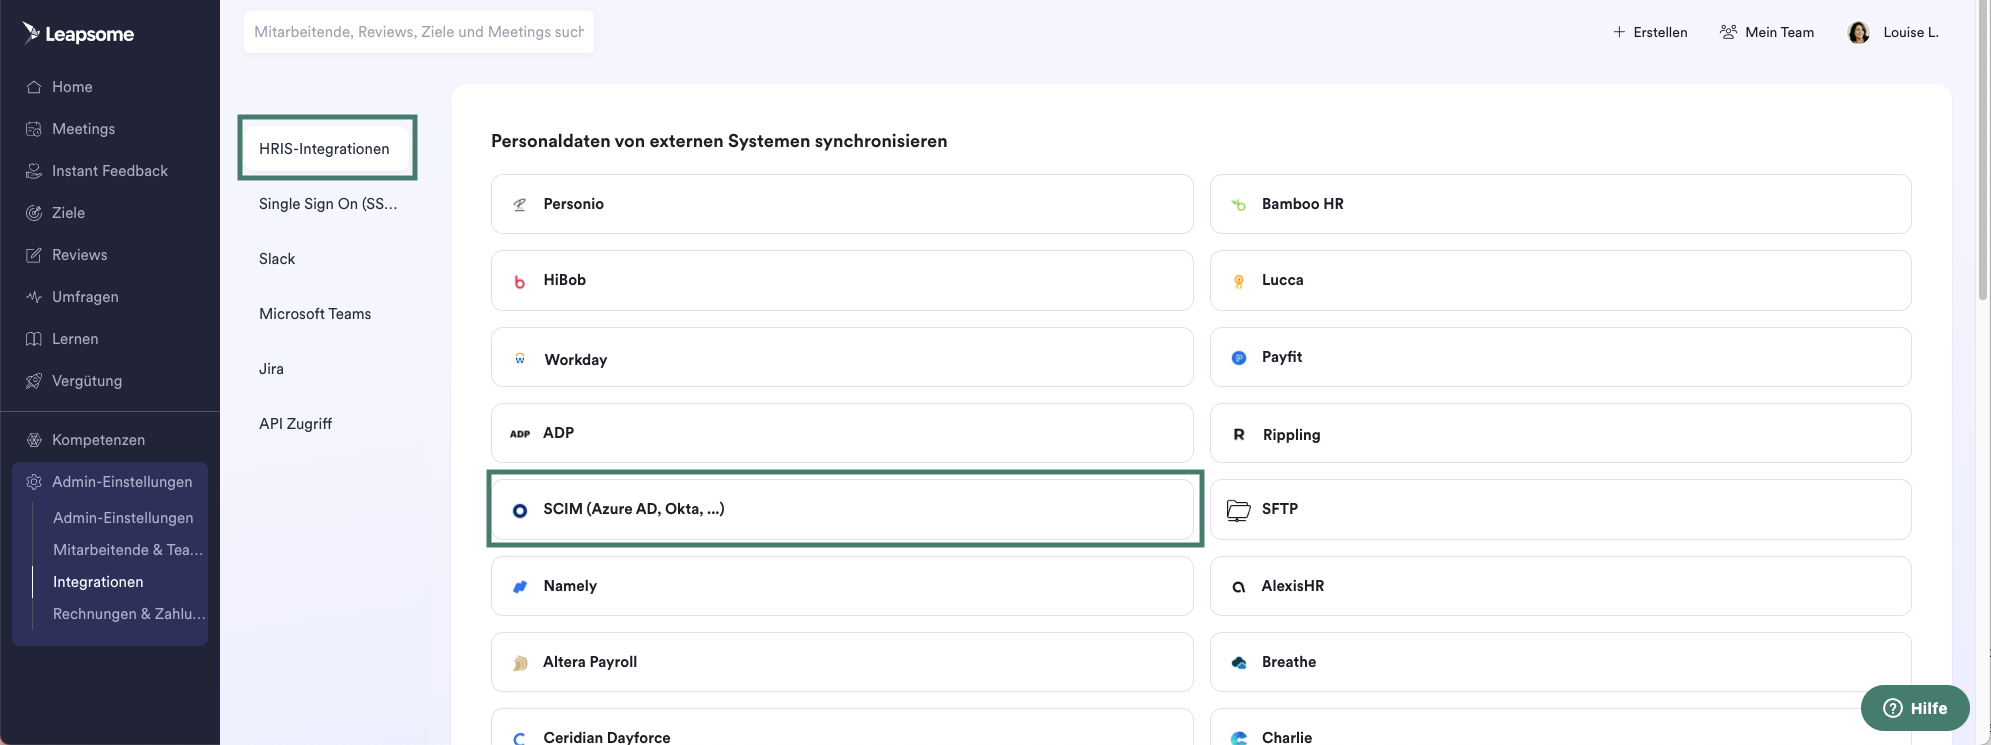Open Louise L. user menu

[x=1894, y=32]
